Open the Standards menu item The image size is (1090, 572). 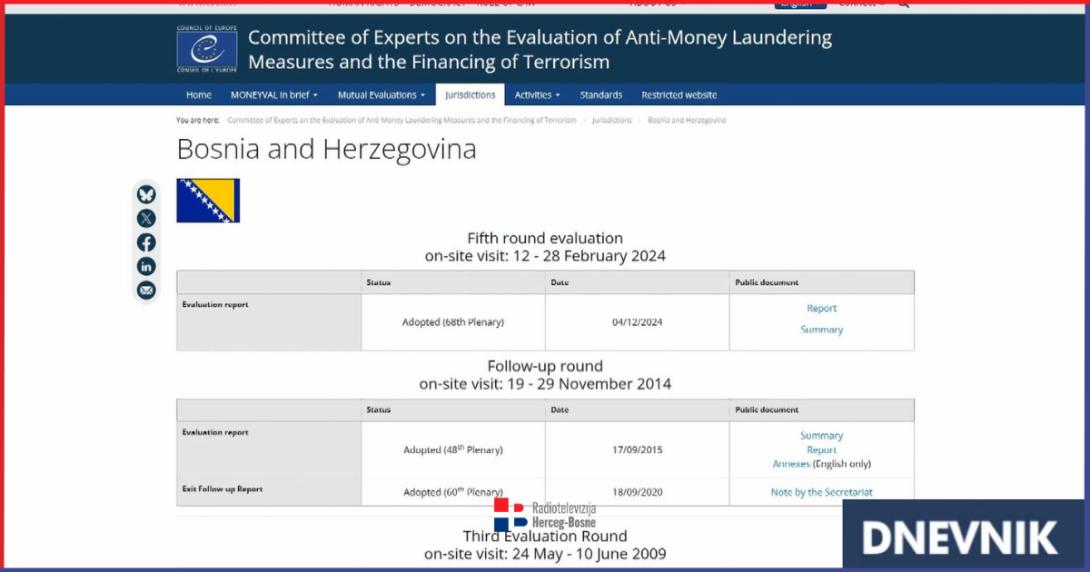601,95
